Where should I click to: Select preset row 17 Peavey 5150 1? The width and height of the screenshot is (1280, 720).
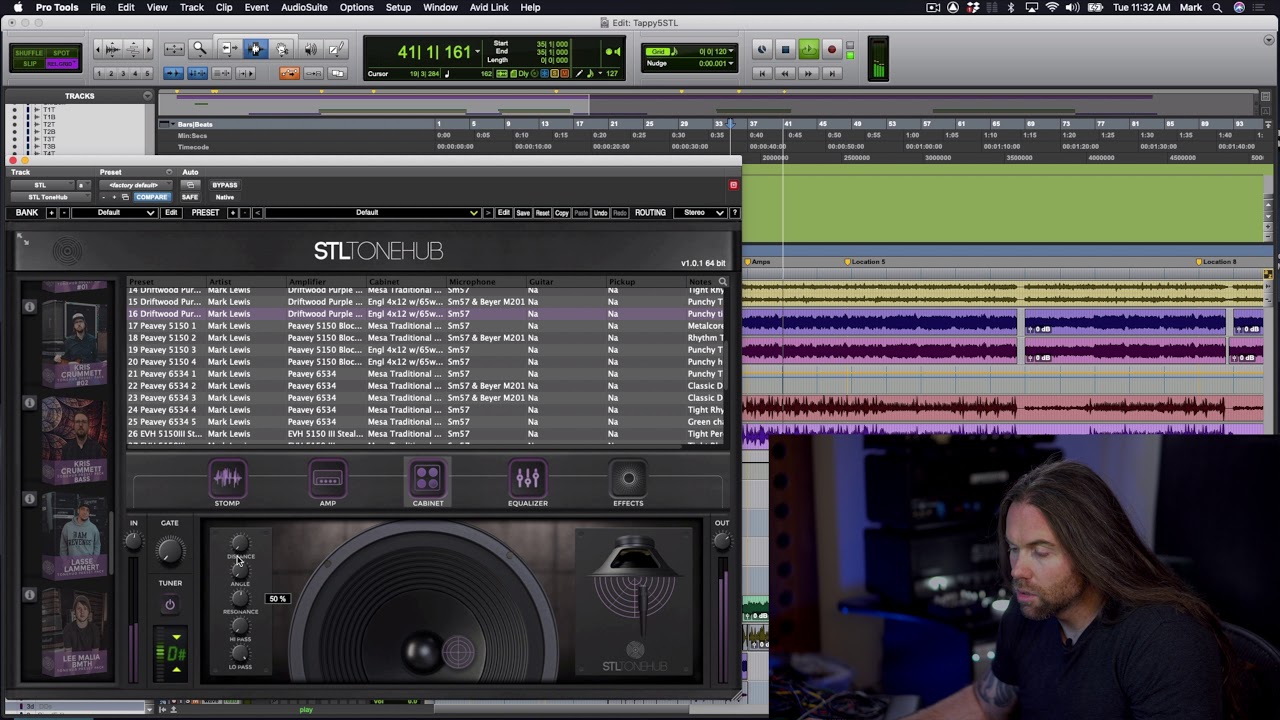tap(426, 326)
